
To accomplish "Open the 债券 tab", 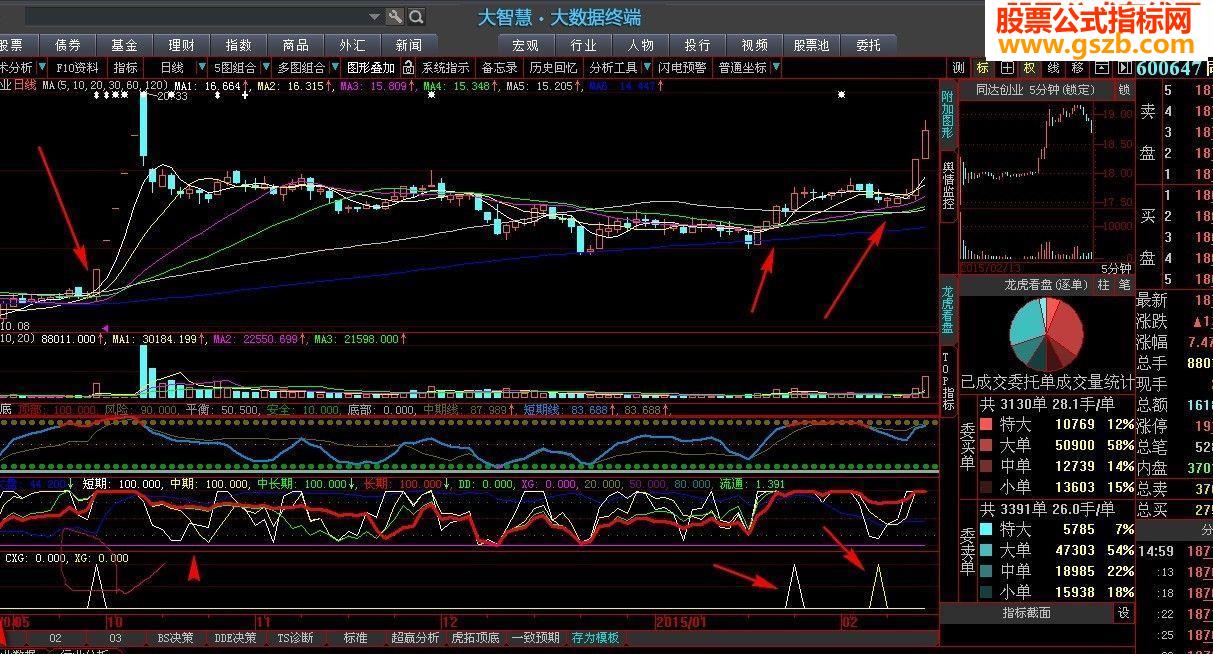I will (x=68, y=45).
